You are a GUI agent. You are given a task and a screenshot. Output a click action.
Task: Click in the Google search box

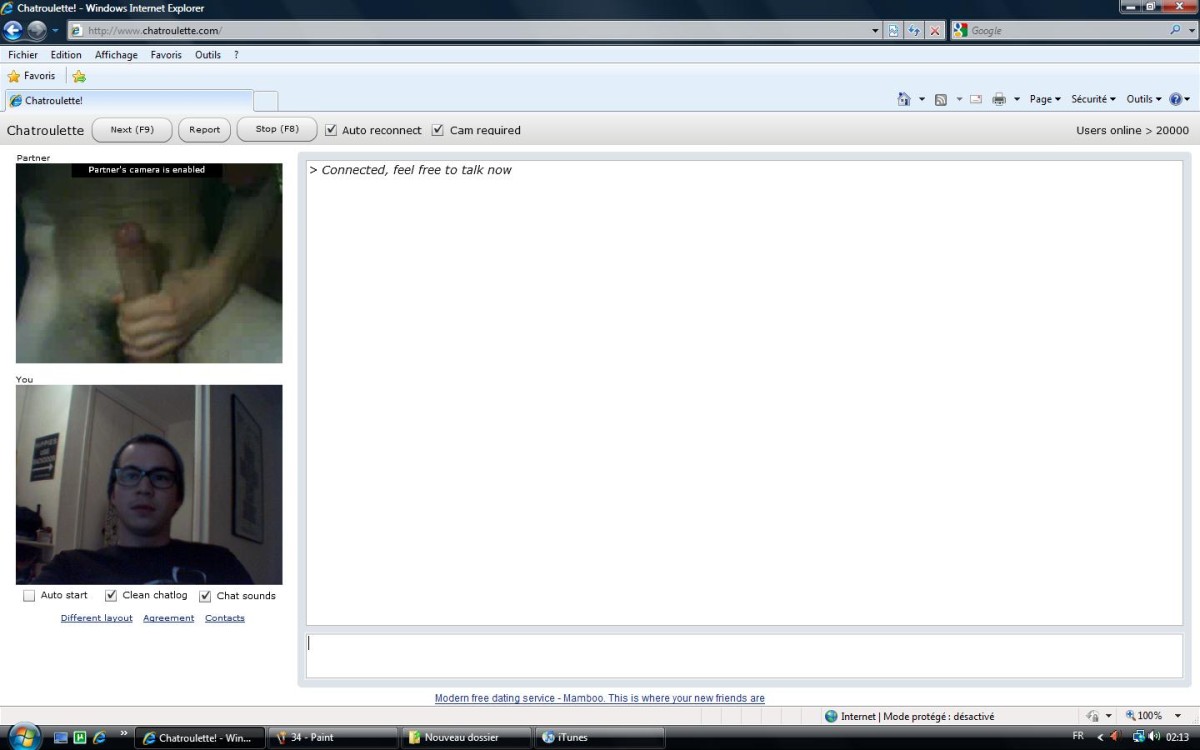click(x=1066, y=31)
